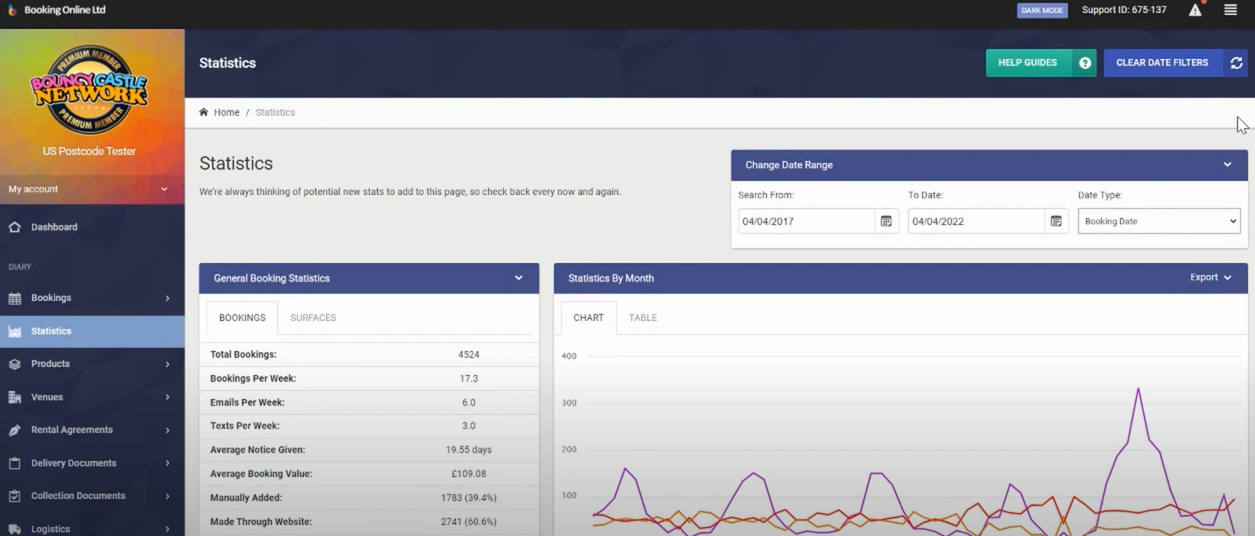Click the Logistics truck icon

coord(14,529)
